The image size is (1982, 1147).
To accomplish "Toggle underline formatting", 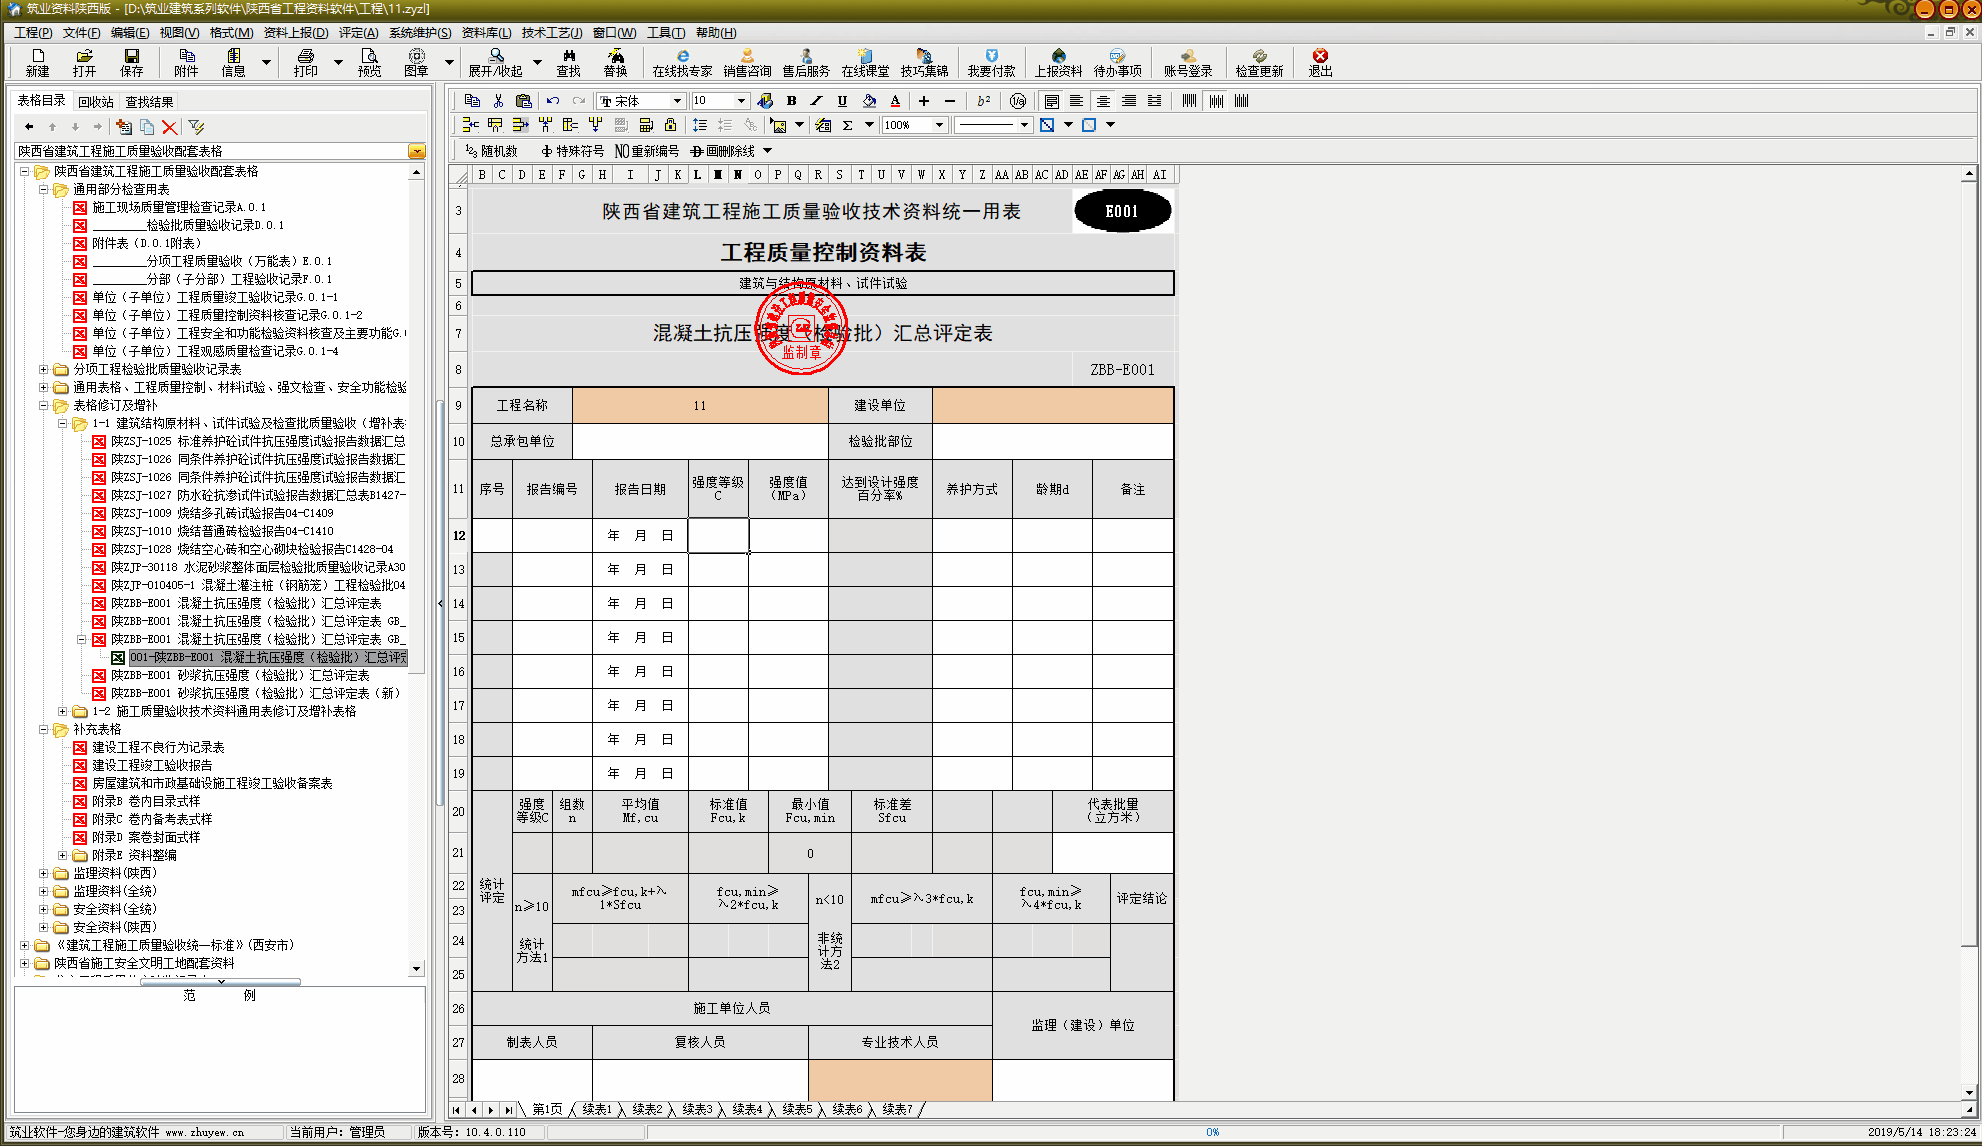I will [x=841, y=100].
